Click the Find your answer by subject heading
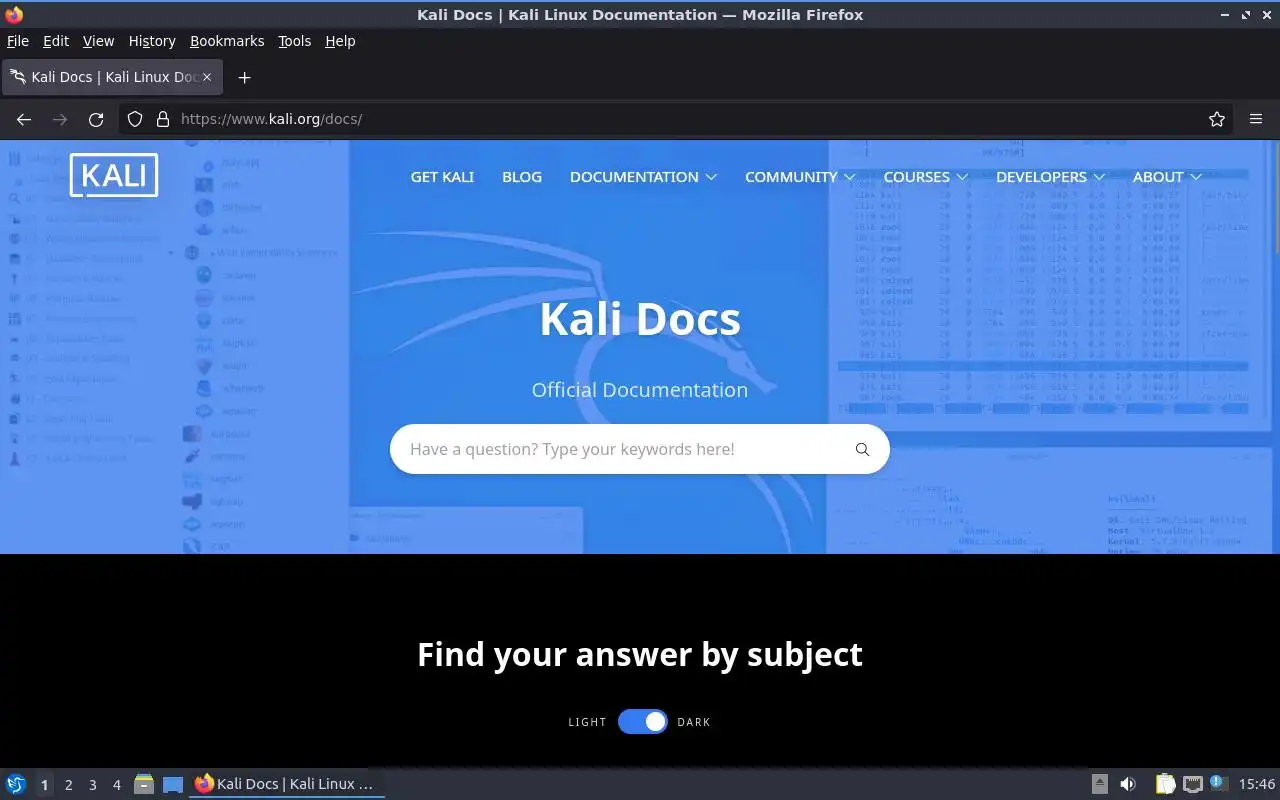 coord(640,654)
